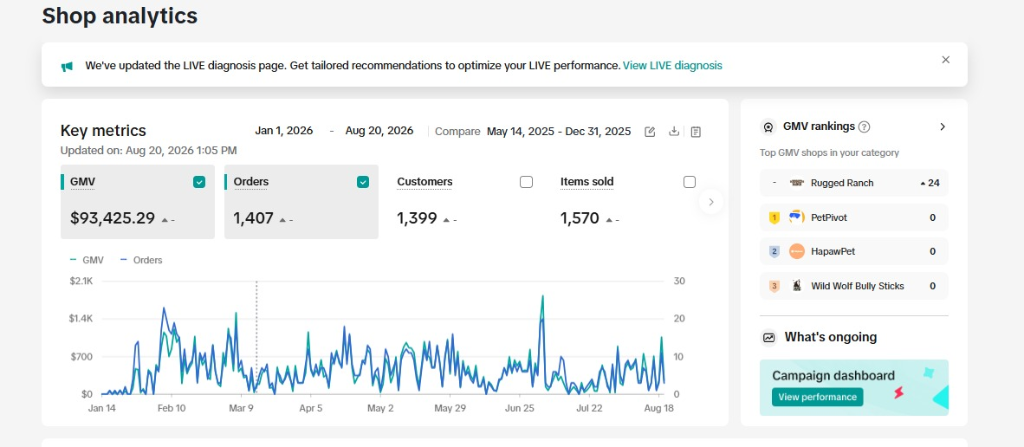The width and height of the screenshot is (1024, 447).
Task: Click the Items sold metric label
Action: tap(586, 182)
